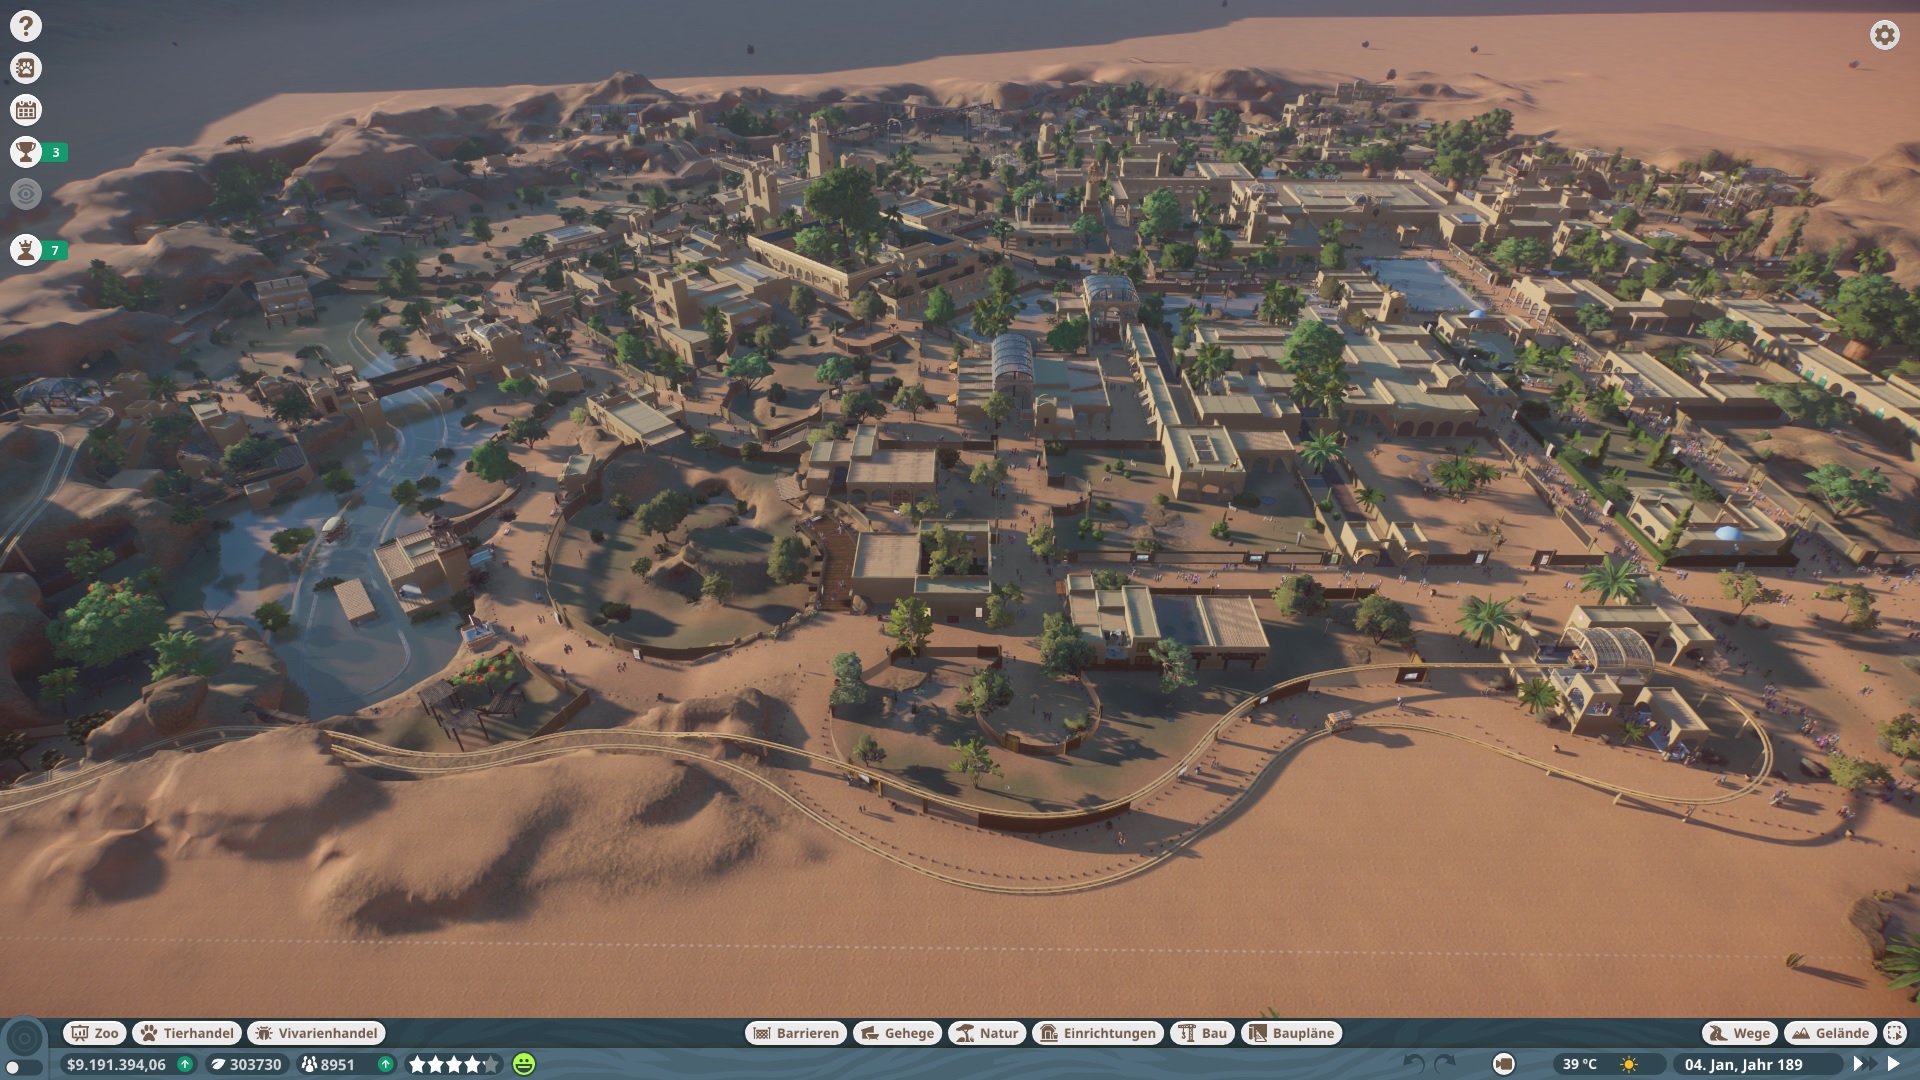Set normal play speed
The width and height of the screenshot is (1920, 1080).
[x=1893, y=1064]
